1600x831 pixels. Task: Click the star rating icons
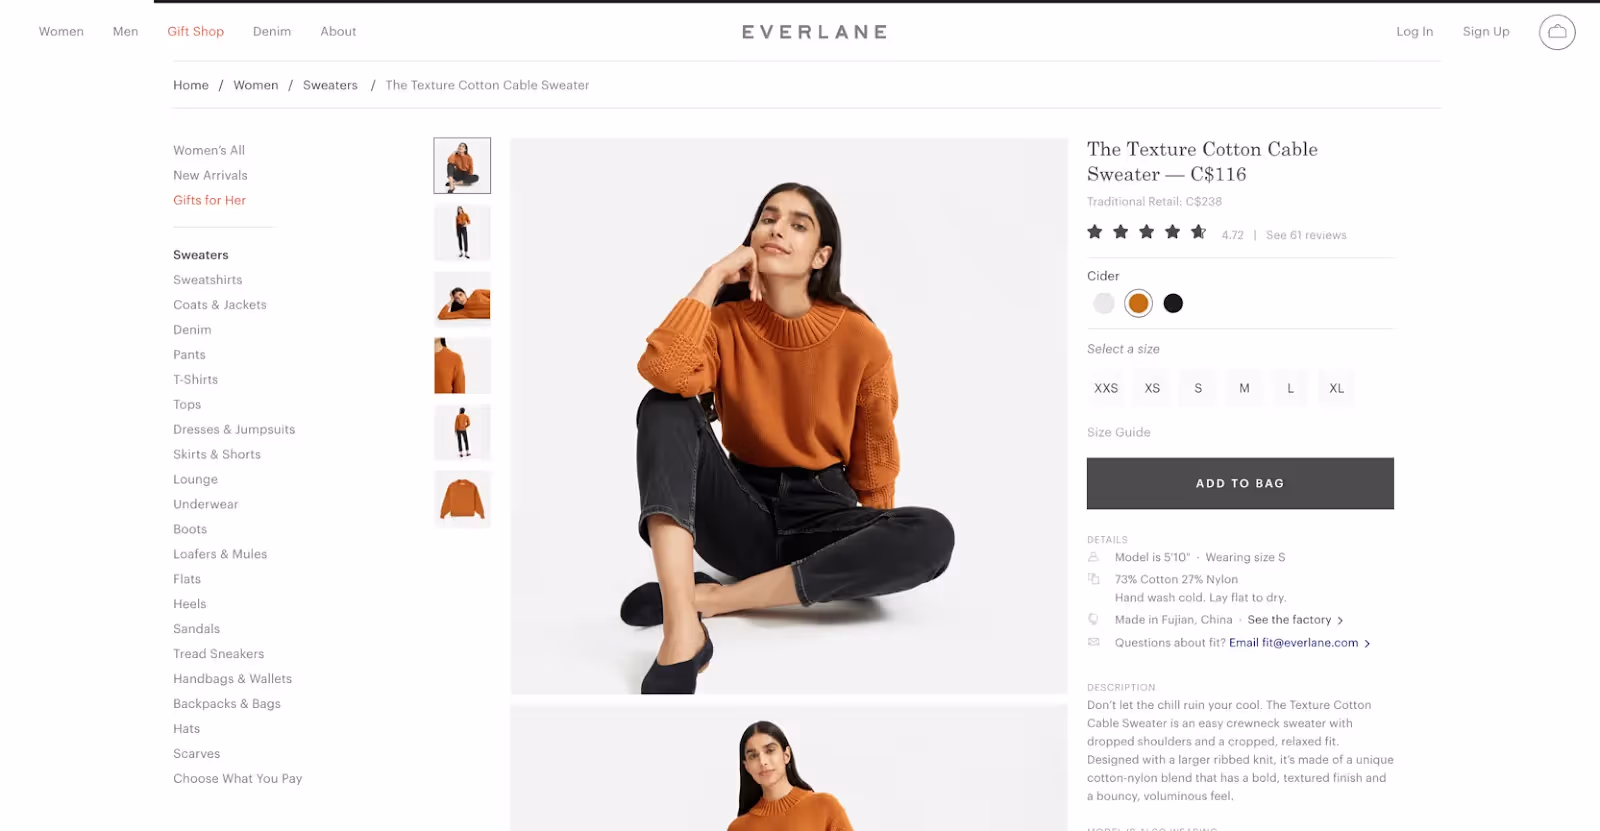(1147, 233)
